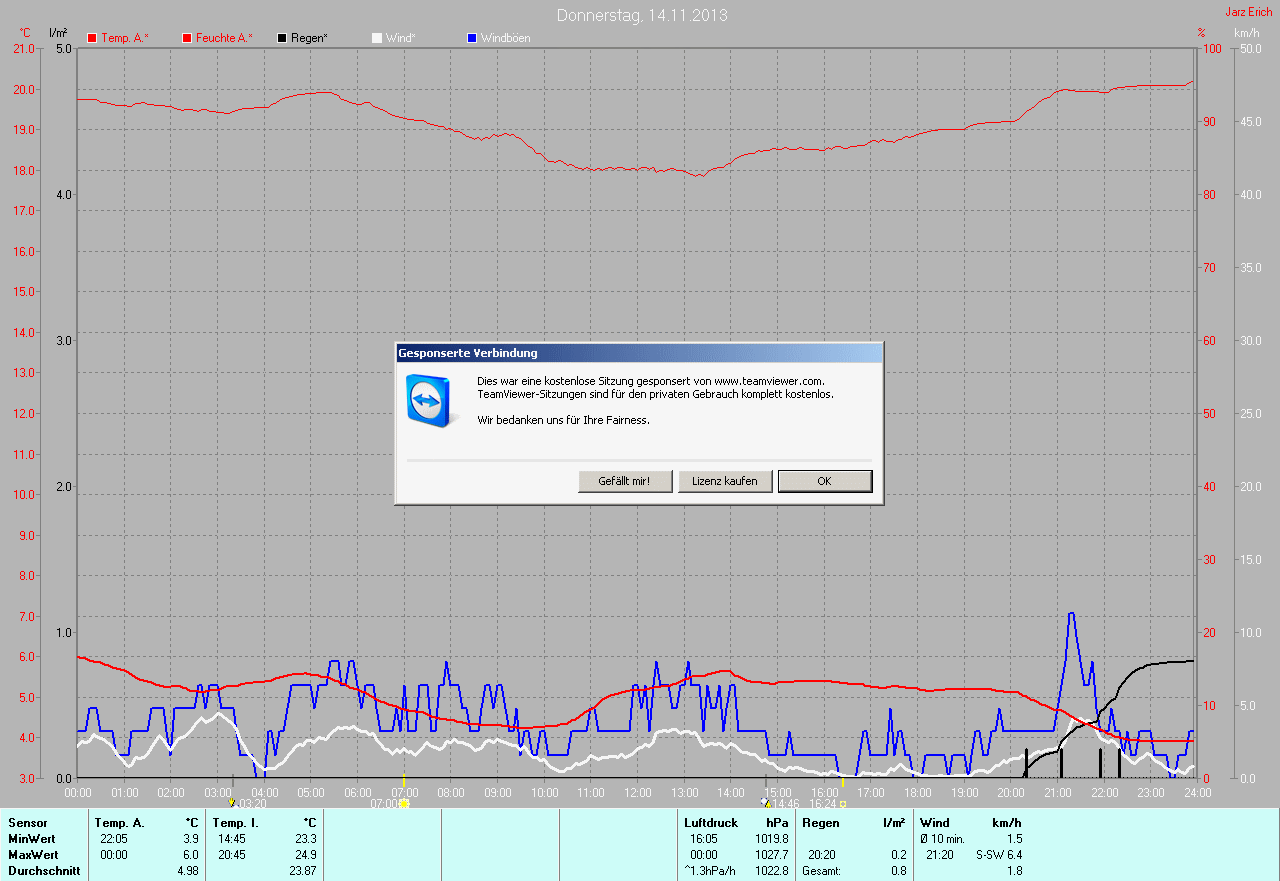Viewport: 1280px width, 881px height.
Task: Click the TeamViewer logo in the dialog
Action: 430,400
